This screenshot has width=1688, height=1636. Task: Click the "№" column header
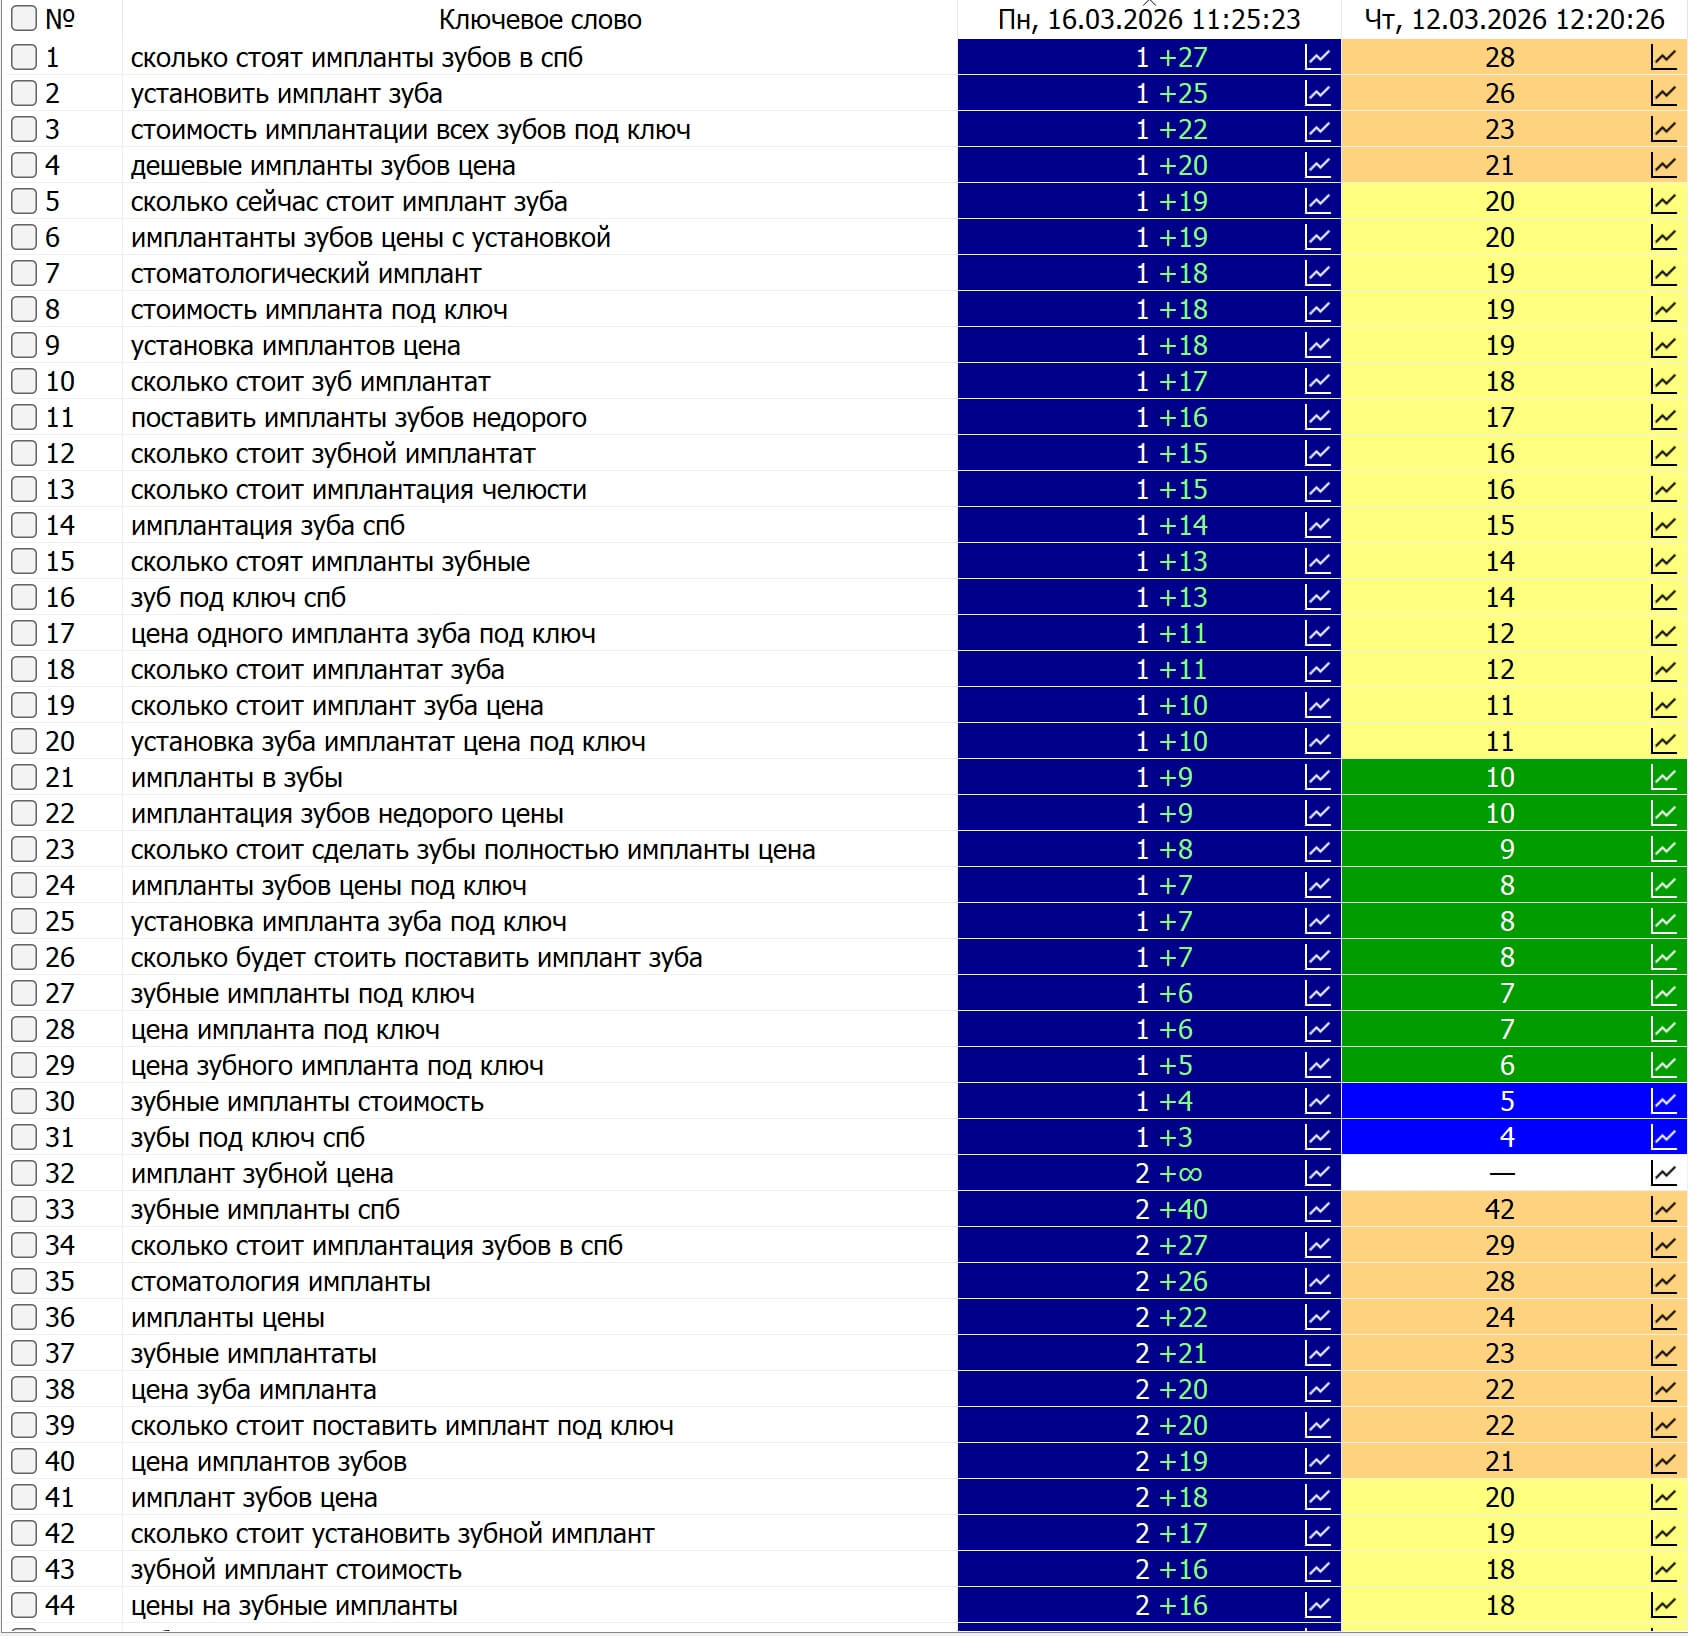tap(60, 20)
